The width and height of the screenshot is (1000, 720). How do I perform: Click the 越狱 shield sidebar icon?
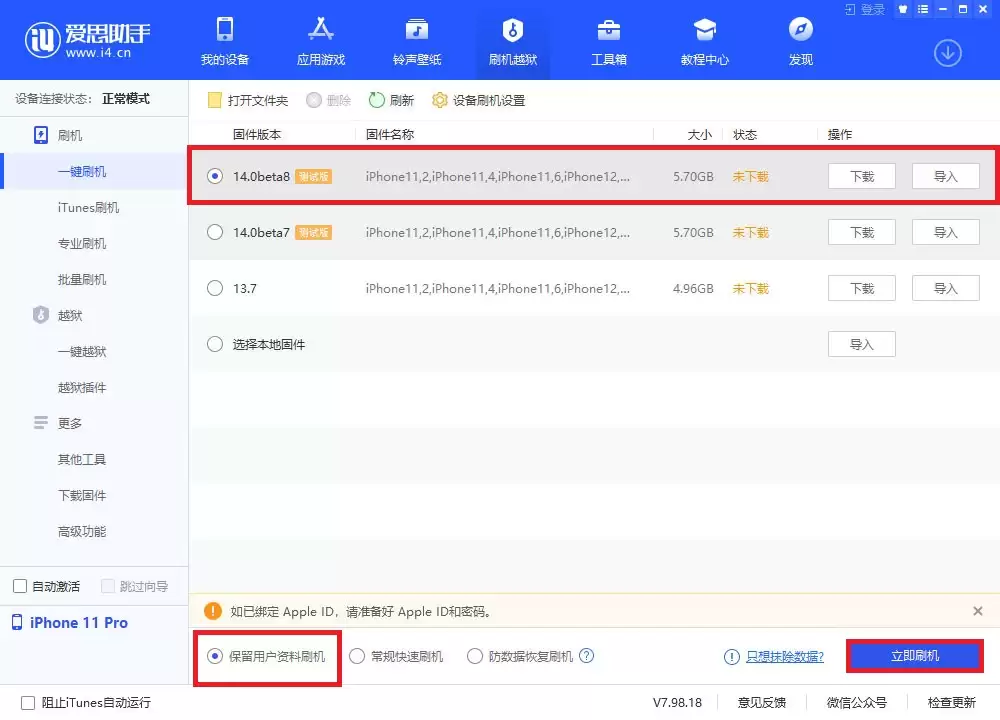[x=41, y=315]
